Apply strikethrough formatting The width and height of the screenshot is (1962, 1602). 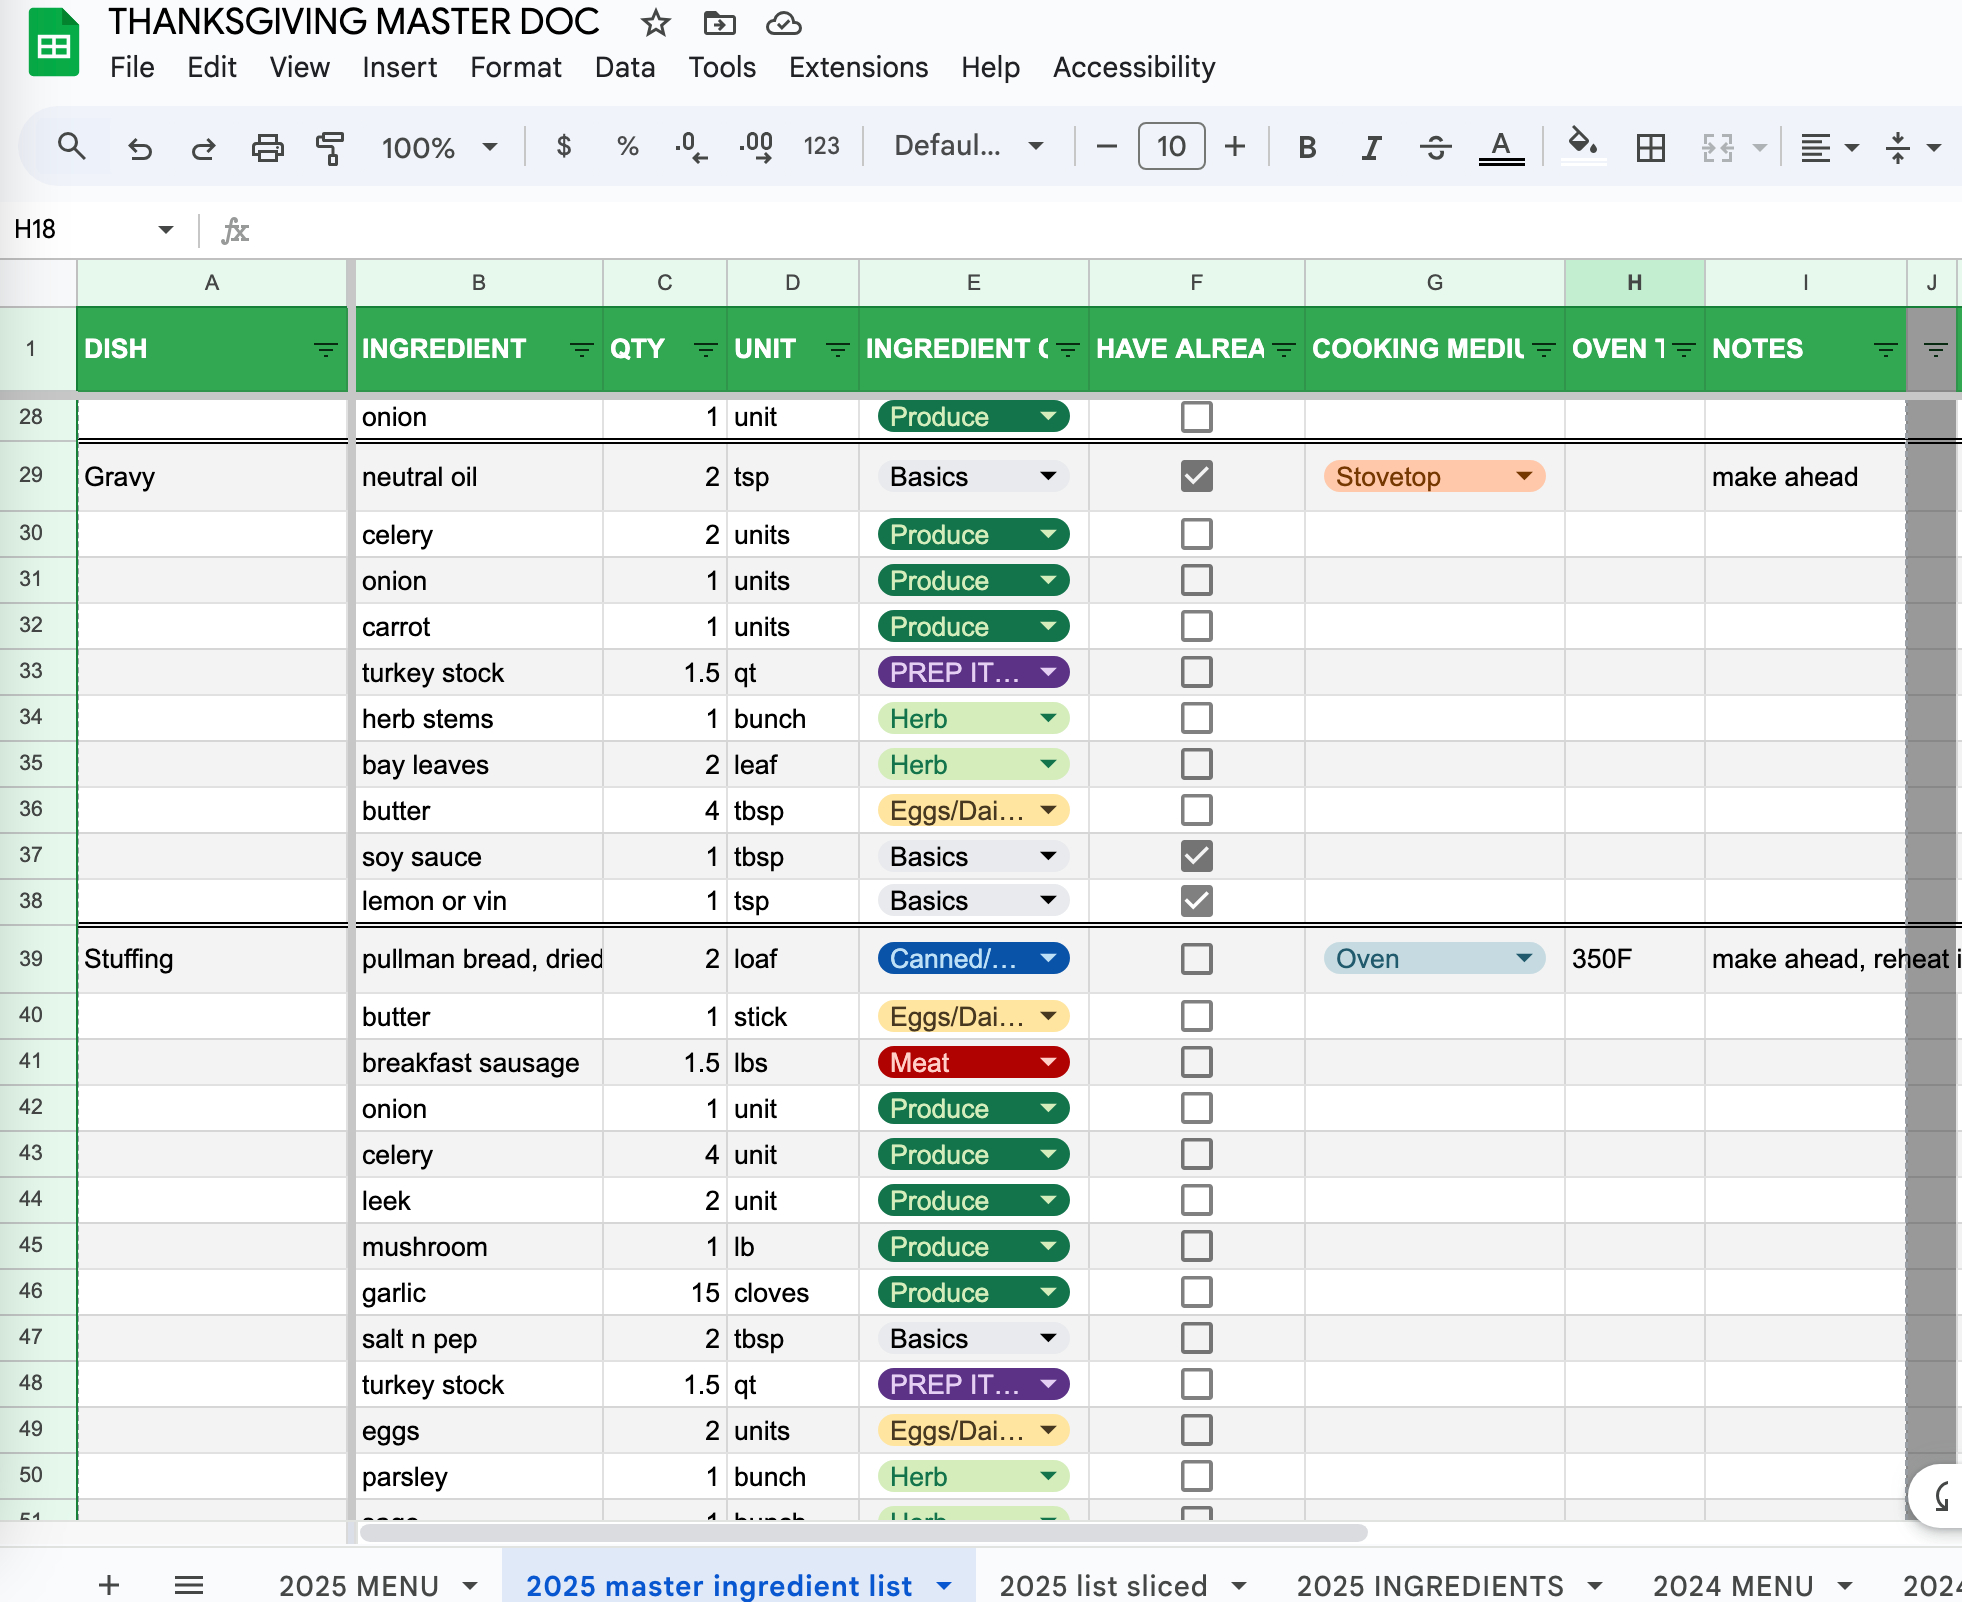(x=1435, y=147)
